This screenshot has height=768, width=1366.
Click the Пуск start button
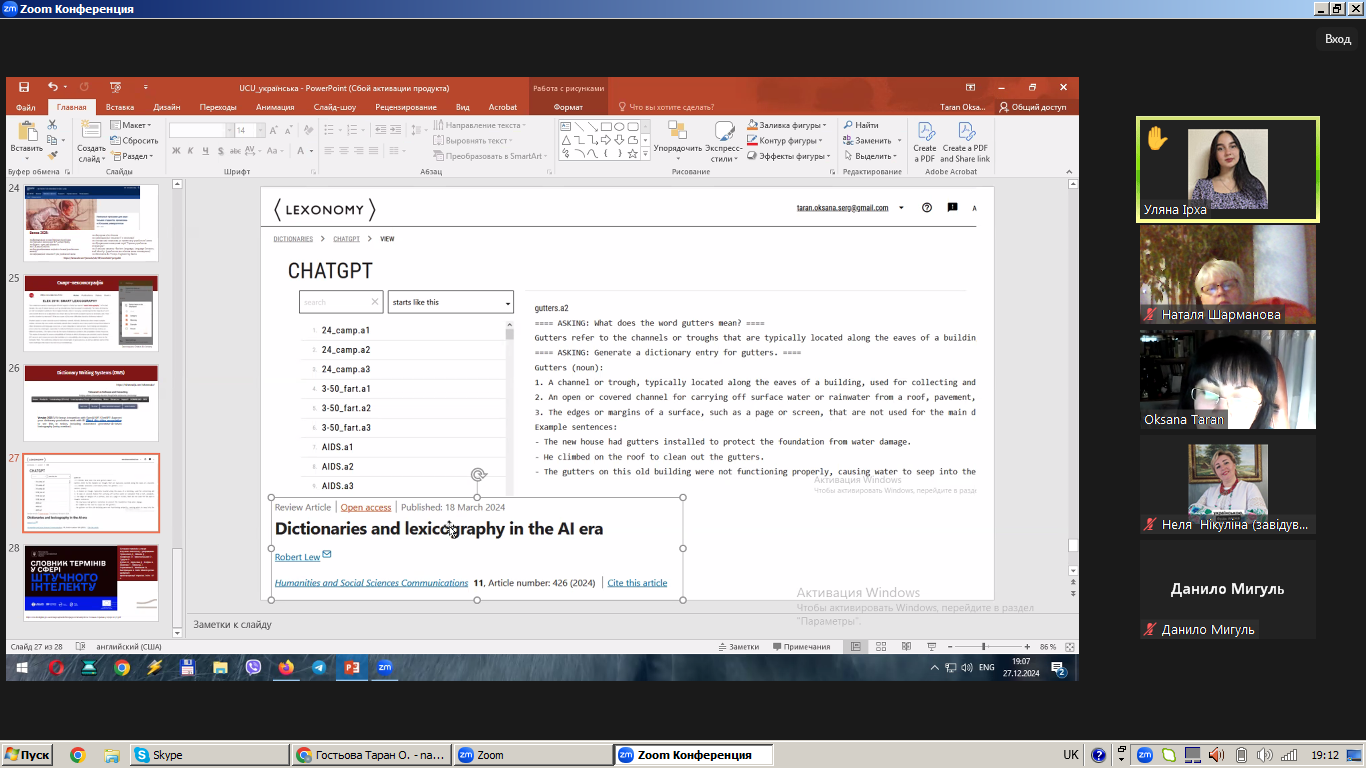click(28, 755)
